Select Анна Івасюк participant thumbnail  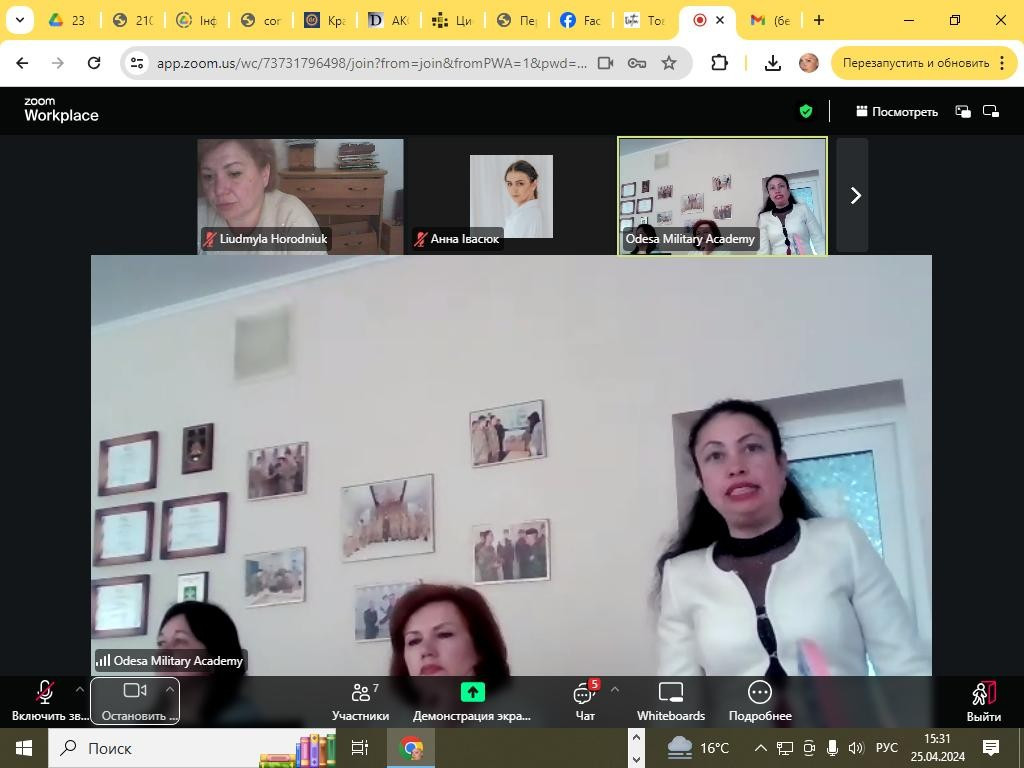[x=511, y=196]
